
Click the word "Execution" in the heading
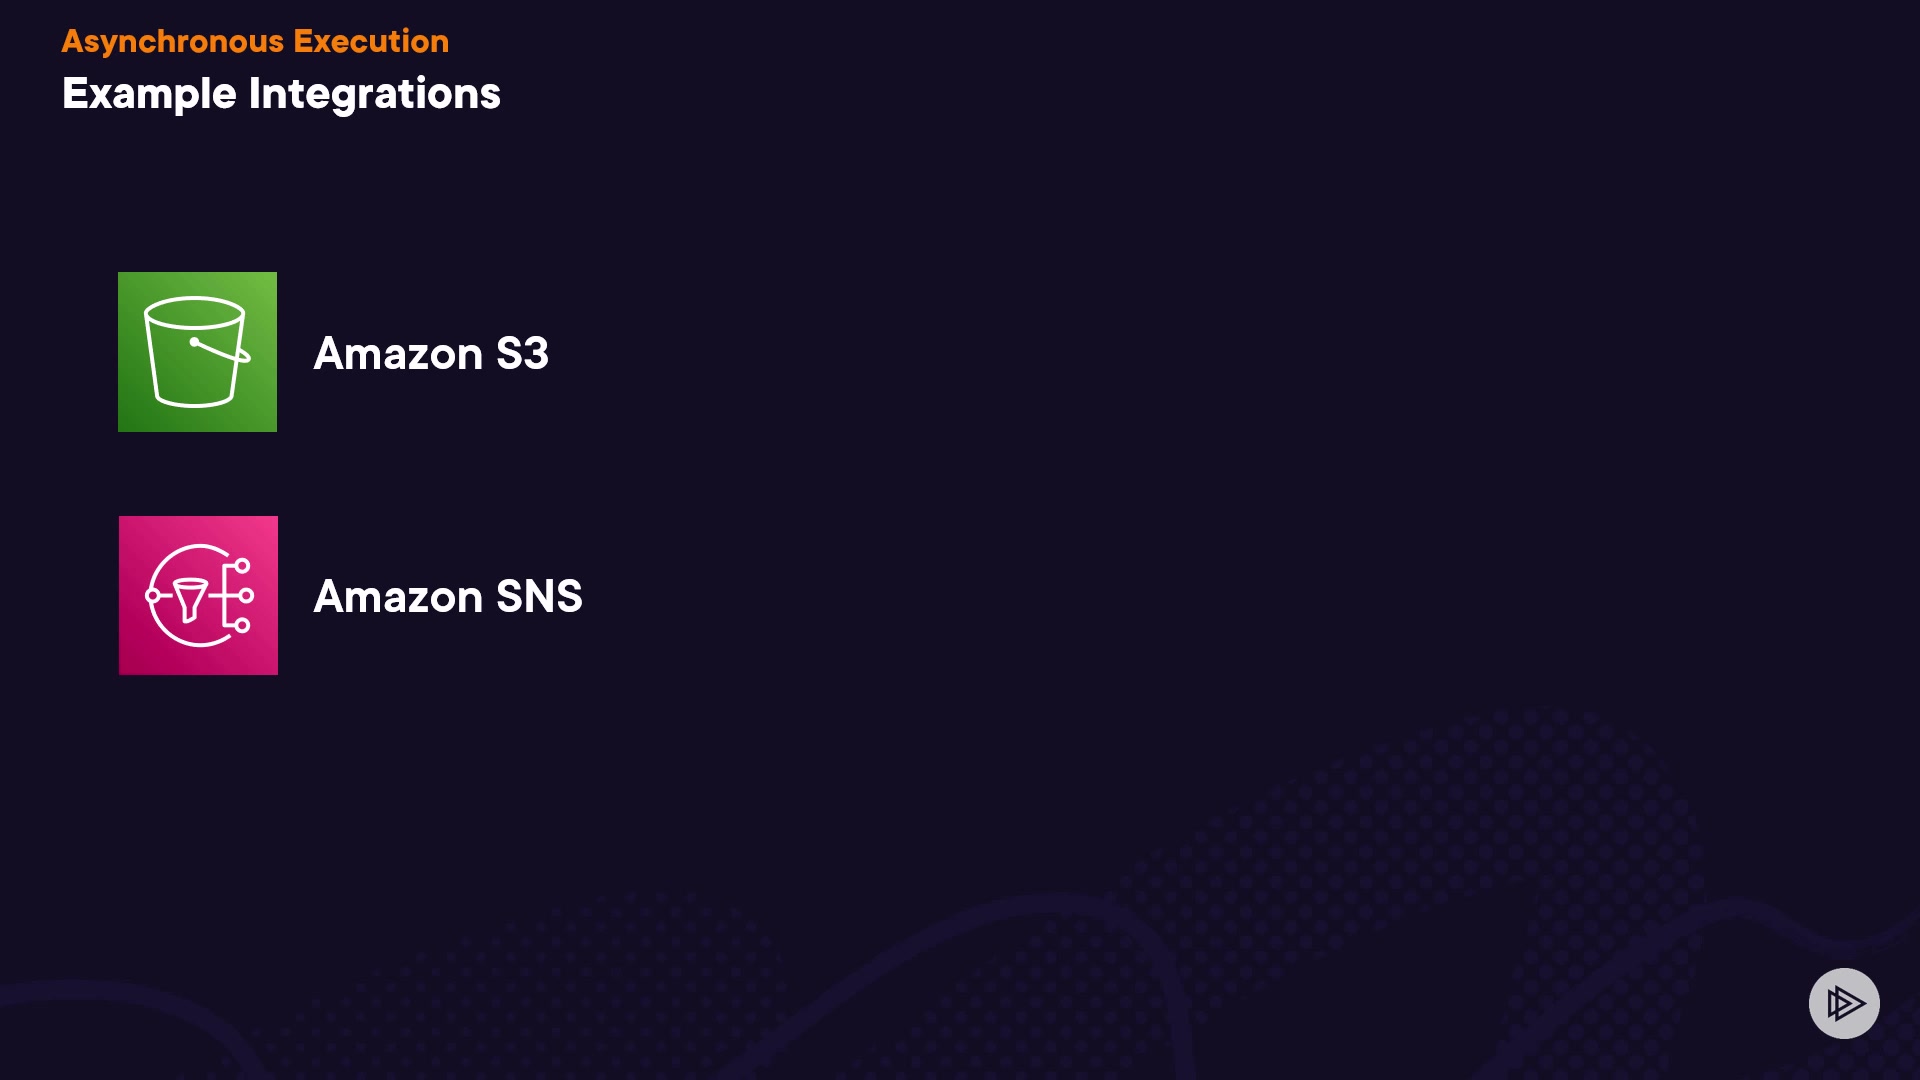pos(371,41)
